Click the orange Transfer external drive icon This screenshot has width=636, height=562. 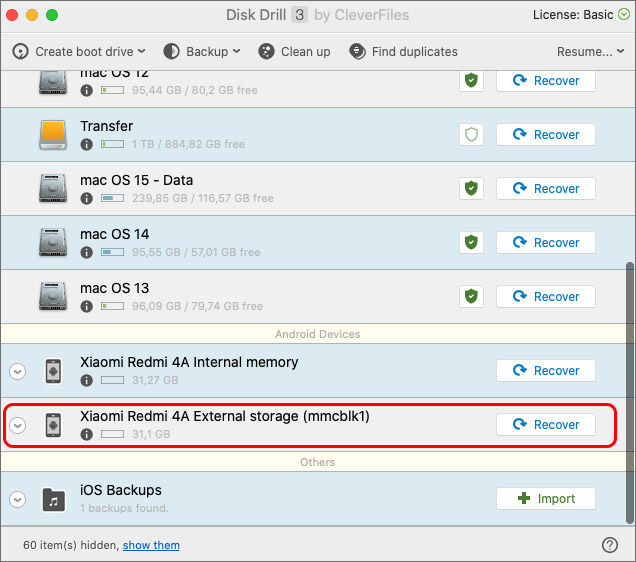(53, 135)
